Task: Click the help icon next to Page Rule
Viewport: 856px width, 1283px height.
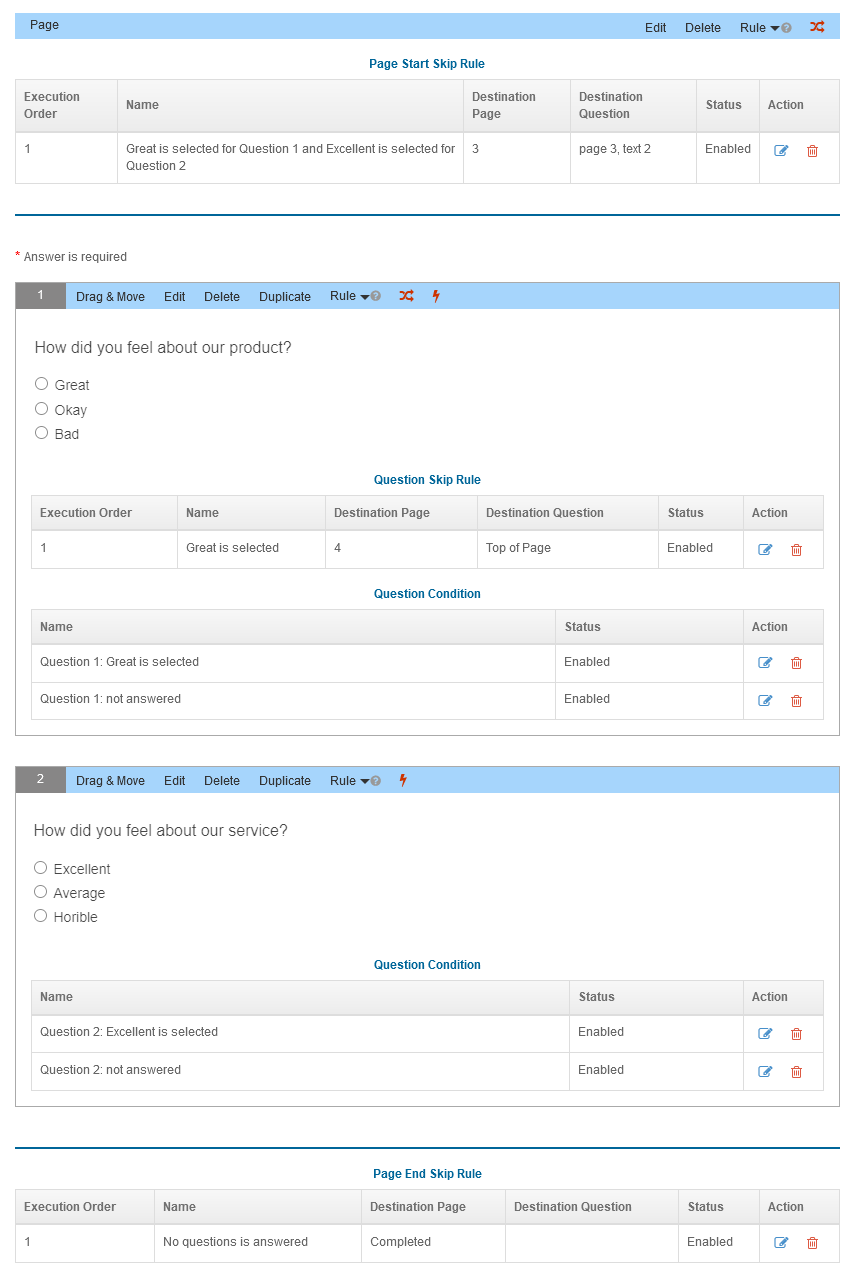Action: pos(786,28)
